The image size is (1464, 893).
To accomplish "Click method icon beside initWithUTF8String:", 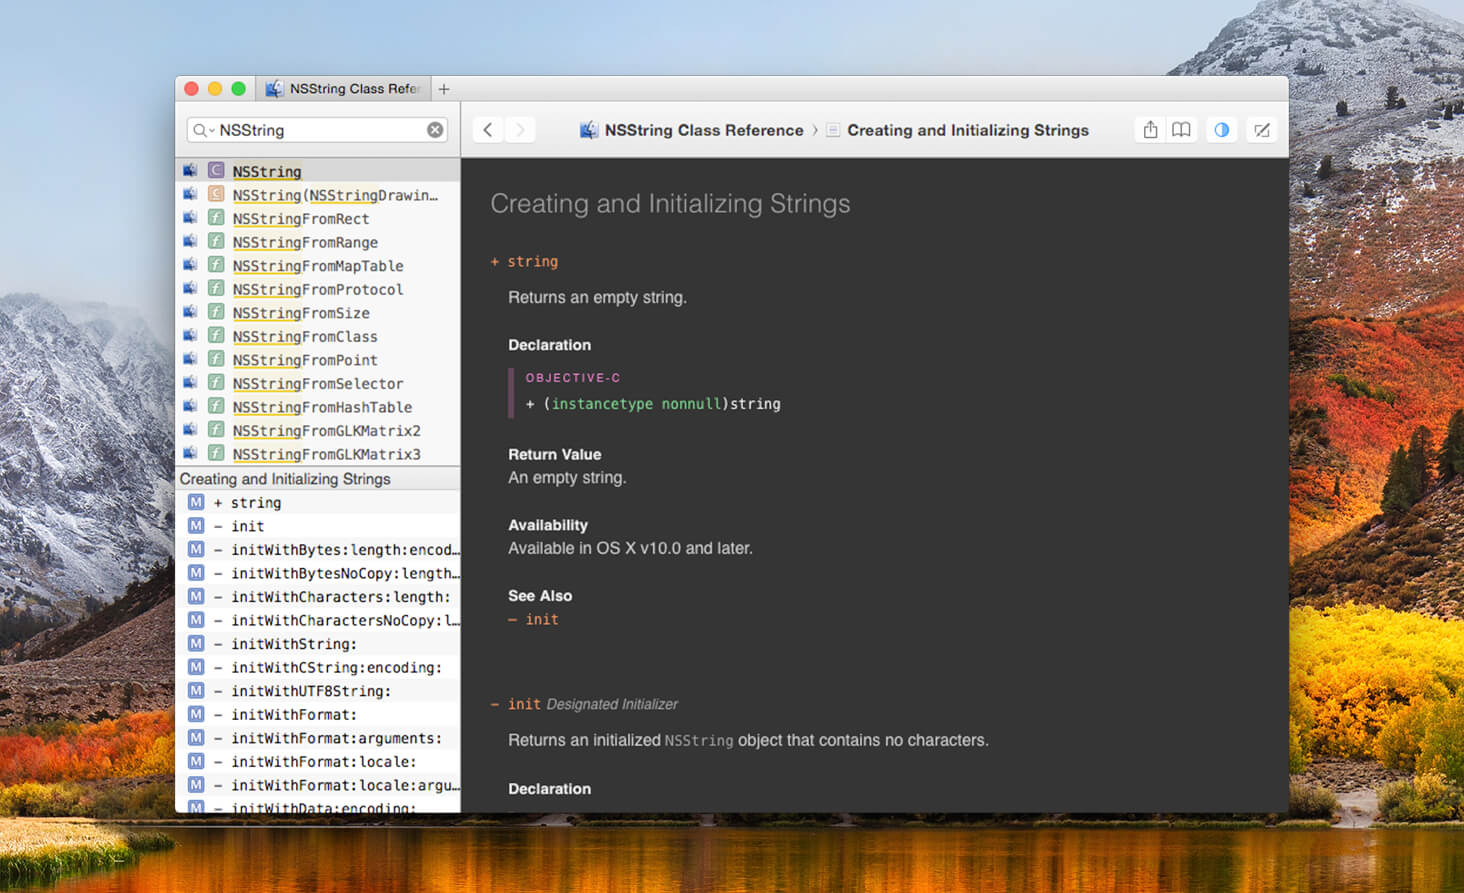I will 196,690.
